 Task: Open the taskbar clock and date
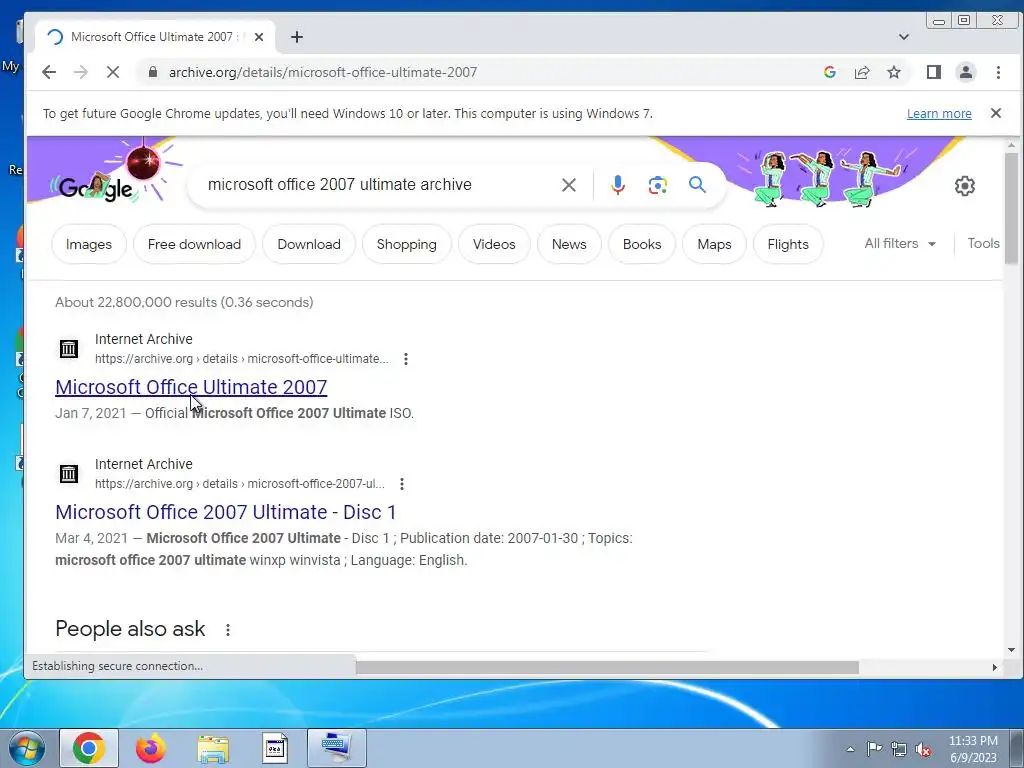[973, 749]
